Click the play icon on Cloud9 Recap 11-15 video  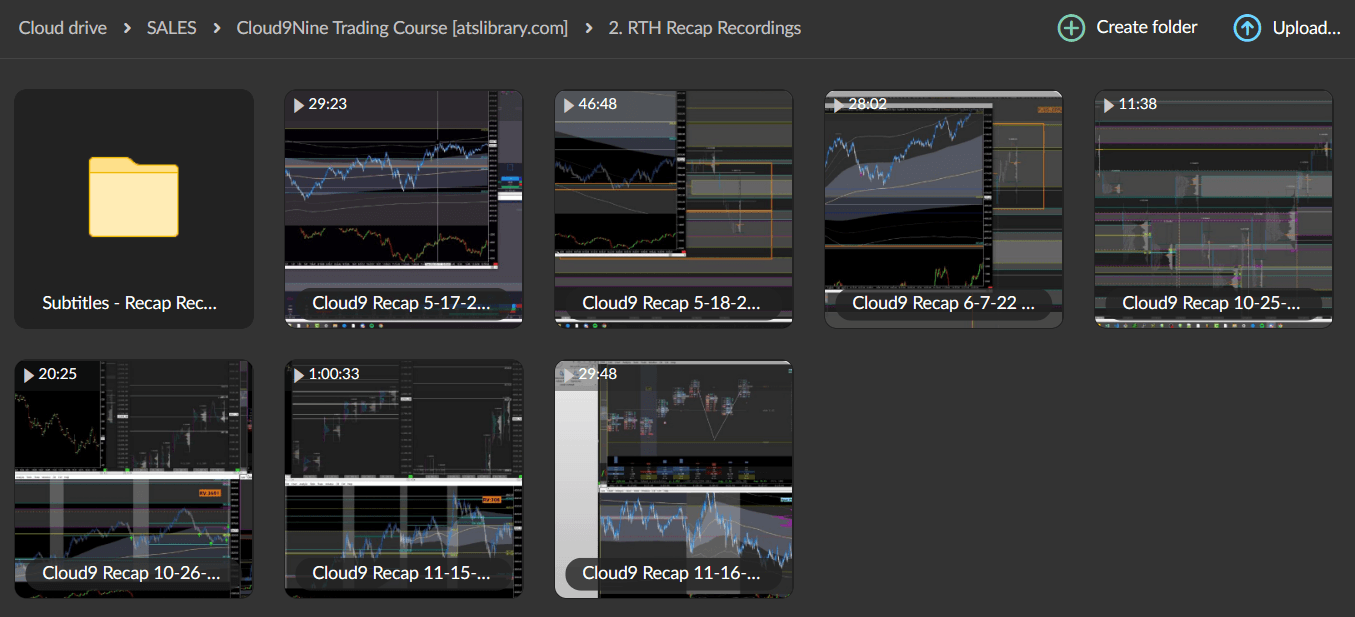point(296,375)
